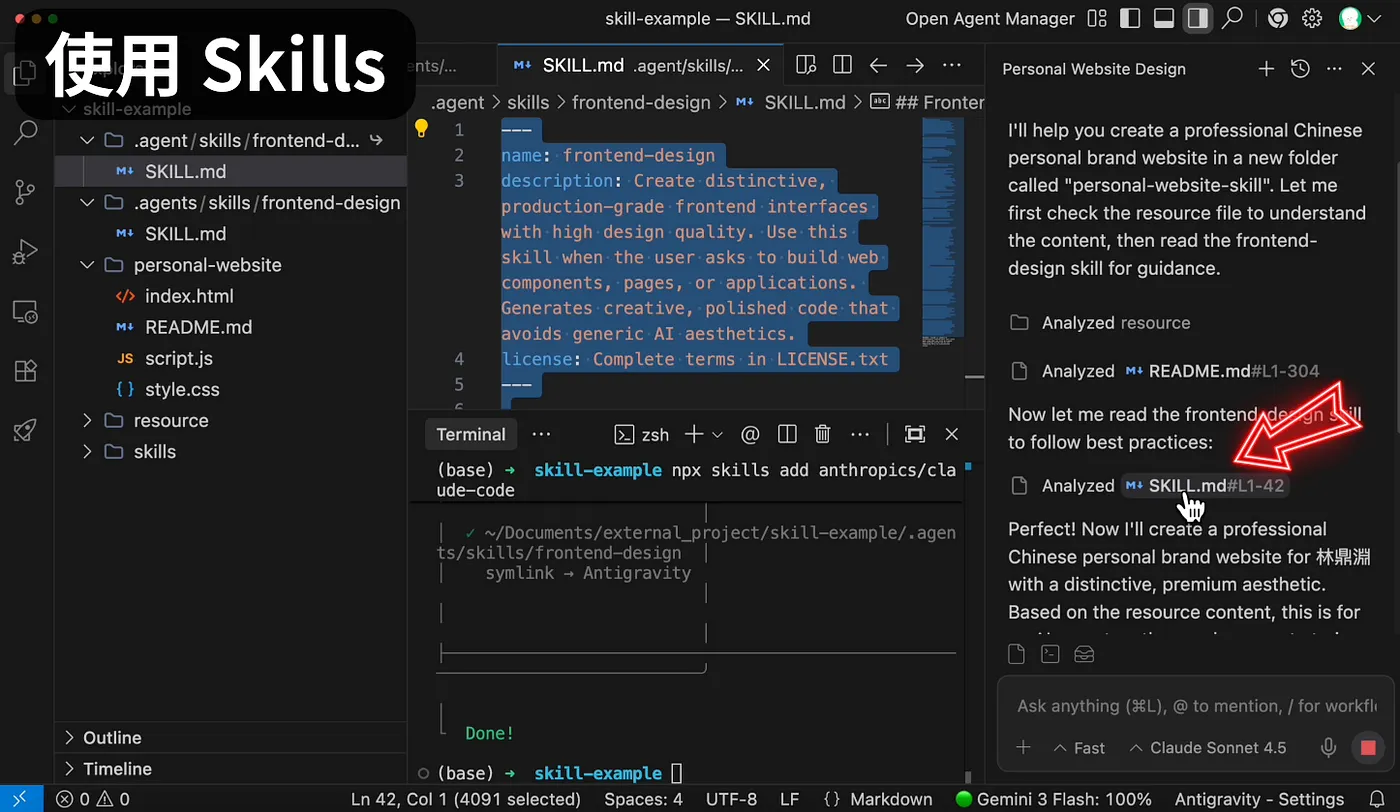This screenshot has width=1400, height=812.
Task: Click Open Agent Manager
Action: pyautogui.click(x=990, y=19)
